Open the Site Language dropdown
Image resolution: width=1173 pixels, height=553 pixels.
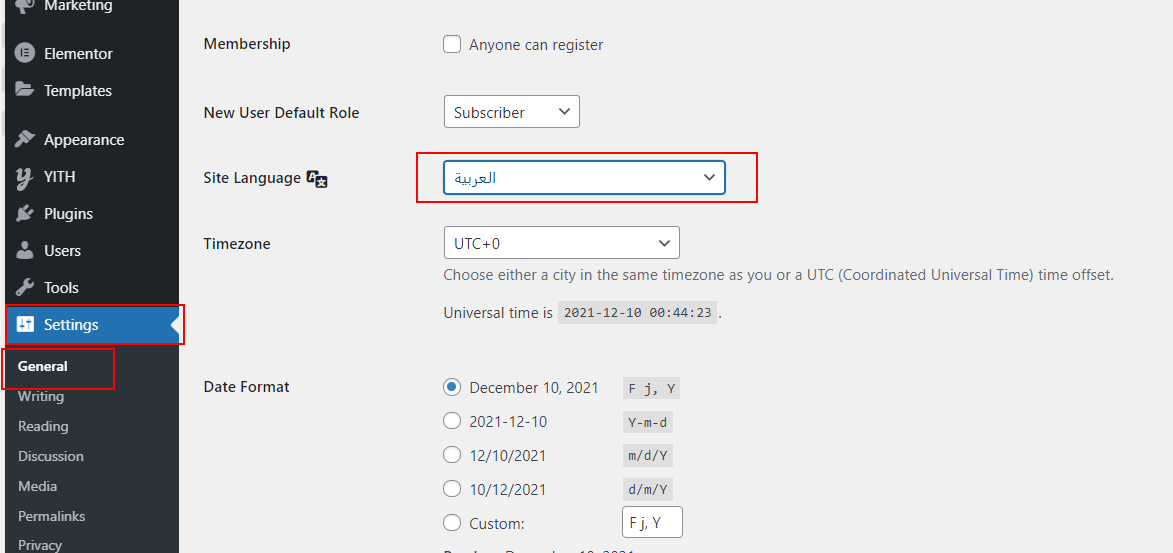pyautogui.click(x=584, y=178)
